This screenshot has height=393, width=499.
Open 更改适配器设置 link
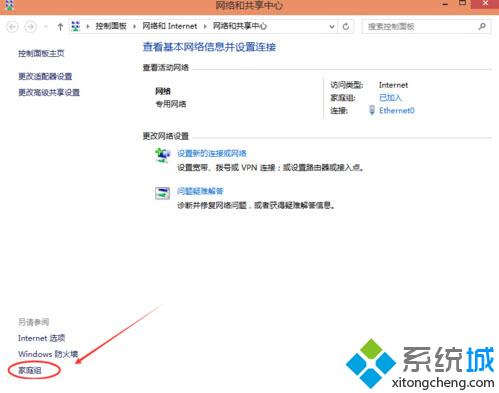point(45,76)
